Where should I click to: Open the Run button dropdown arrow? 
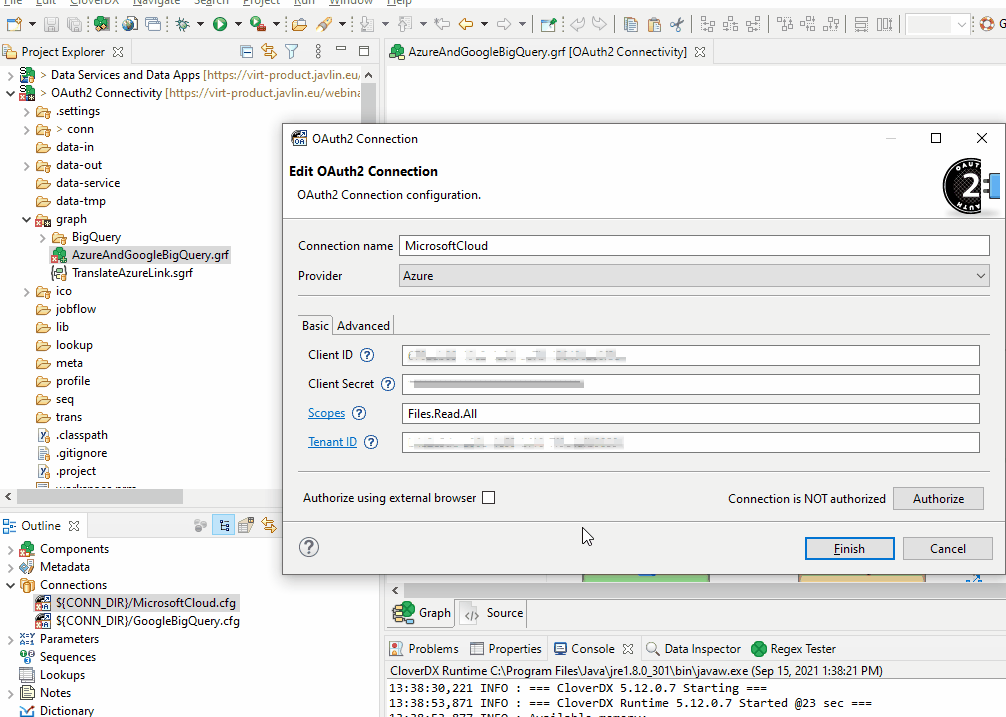(x=238, y=24)
